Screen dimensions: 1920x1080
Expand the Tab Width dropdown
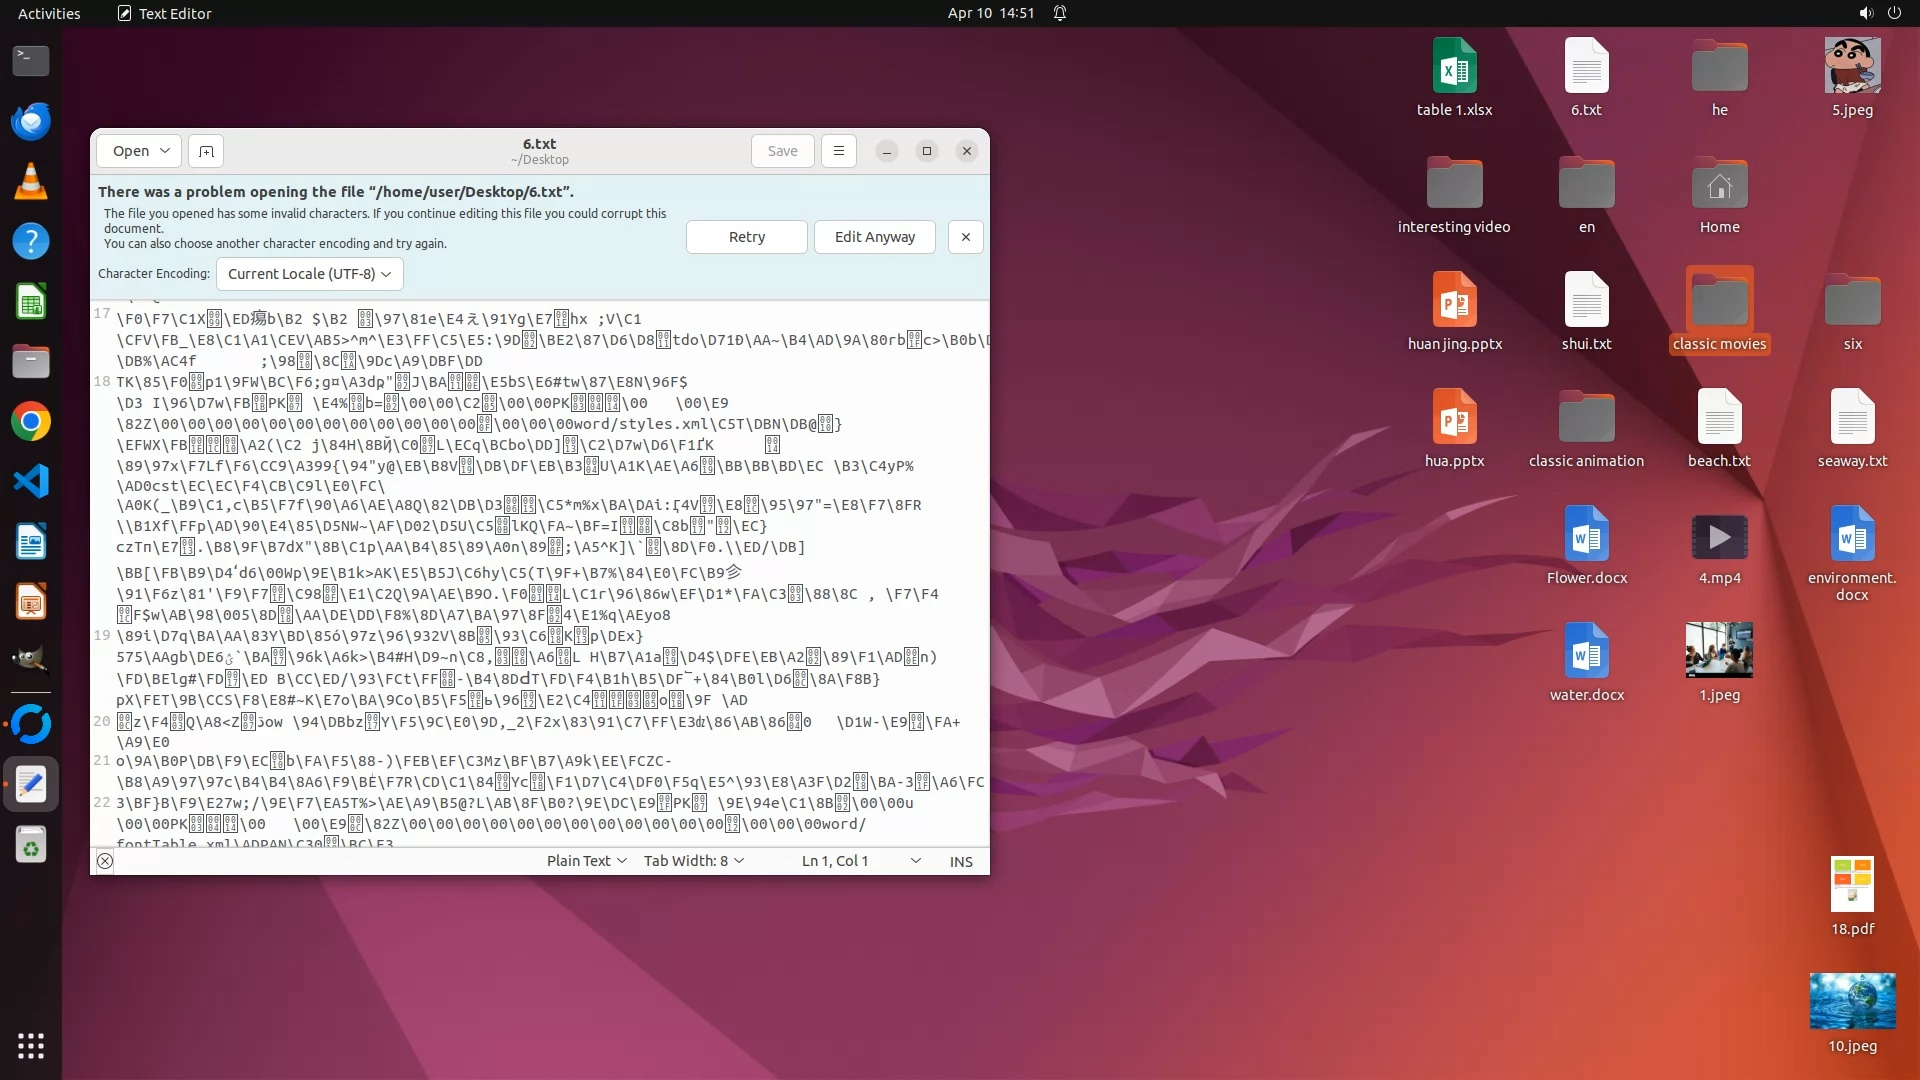click(693, 861)
